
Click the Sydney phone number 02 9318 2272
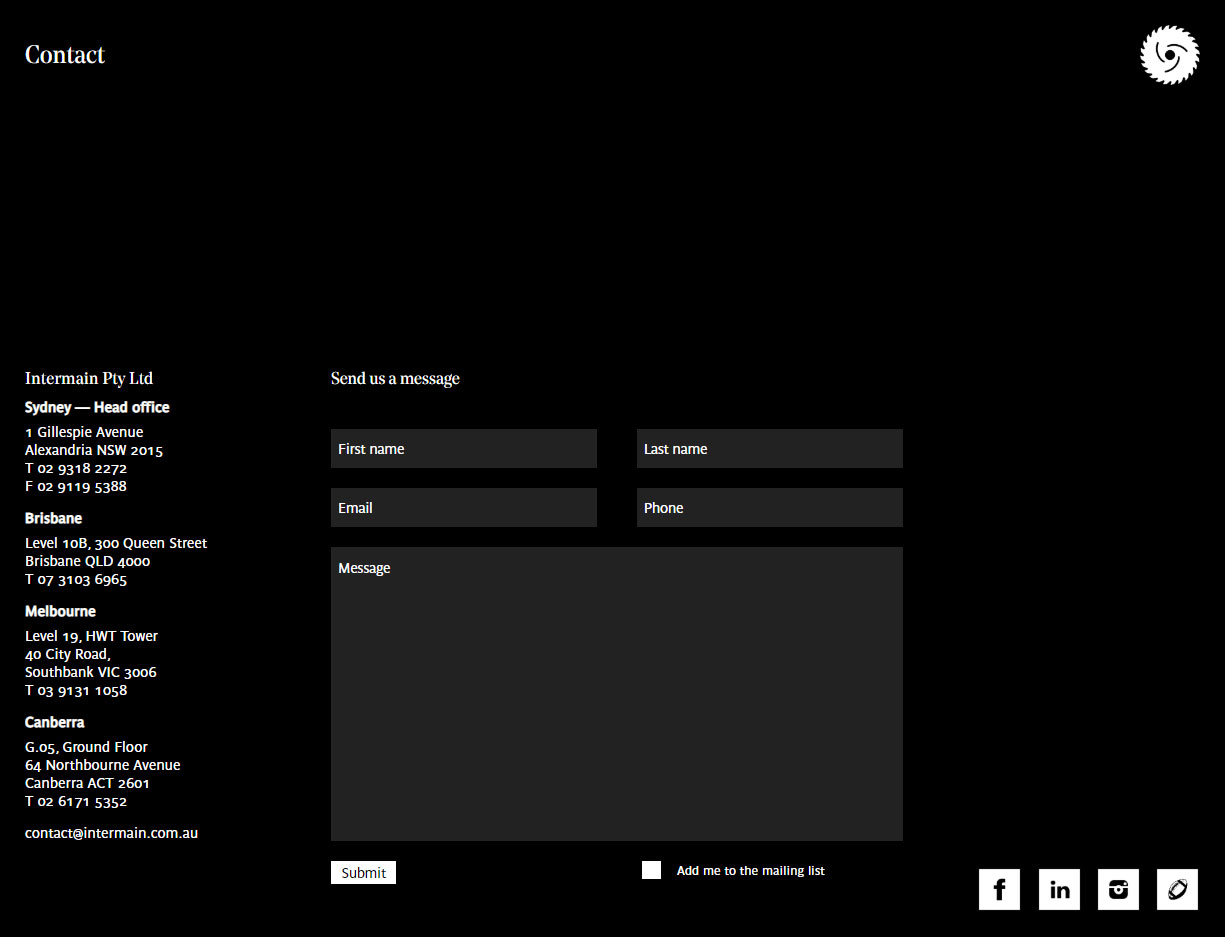pyautogui.click(x=82, y=468)
